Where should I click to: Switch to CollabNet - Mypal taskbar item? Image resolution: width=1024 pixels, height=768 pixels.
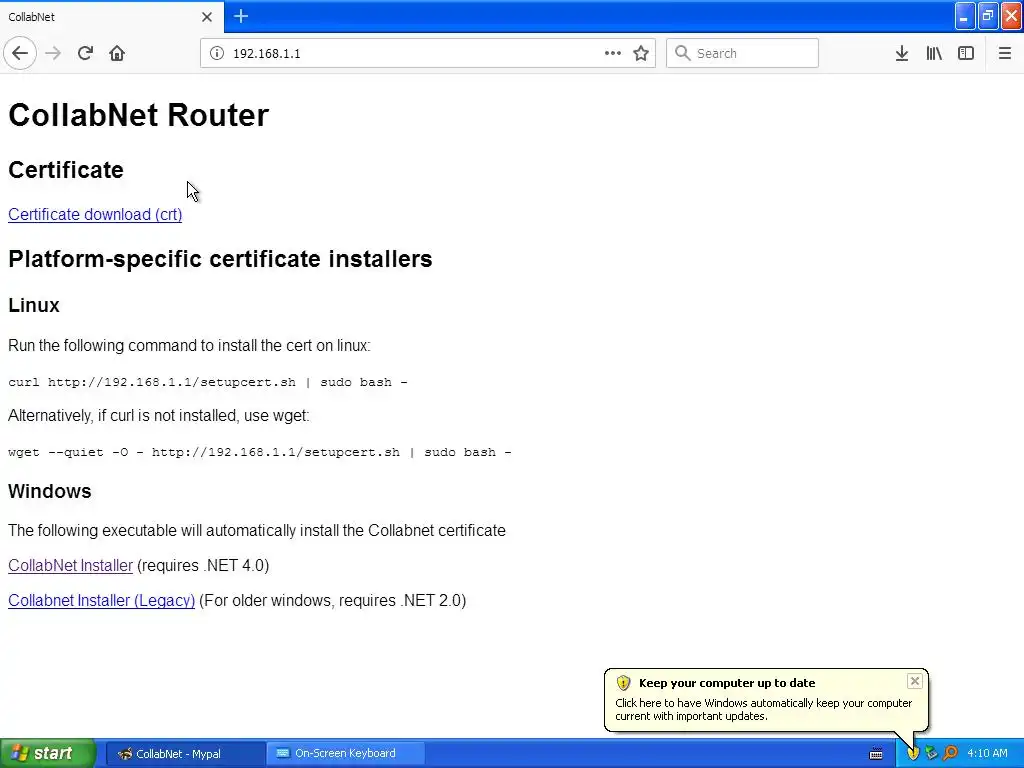(x=184, y=753)
